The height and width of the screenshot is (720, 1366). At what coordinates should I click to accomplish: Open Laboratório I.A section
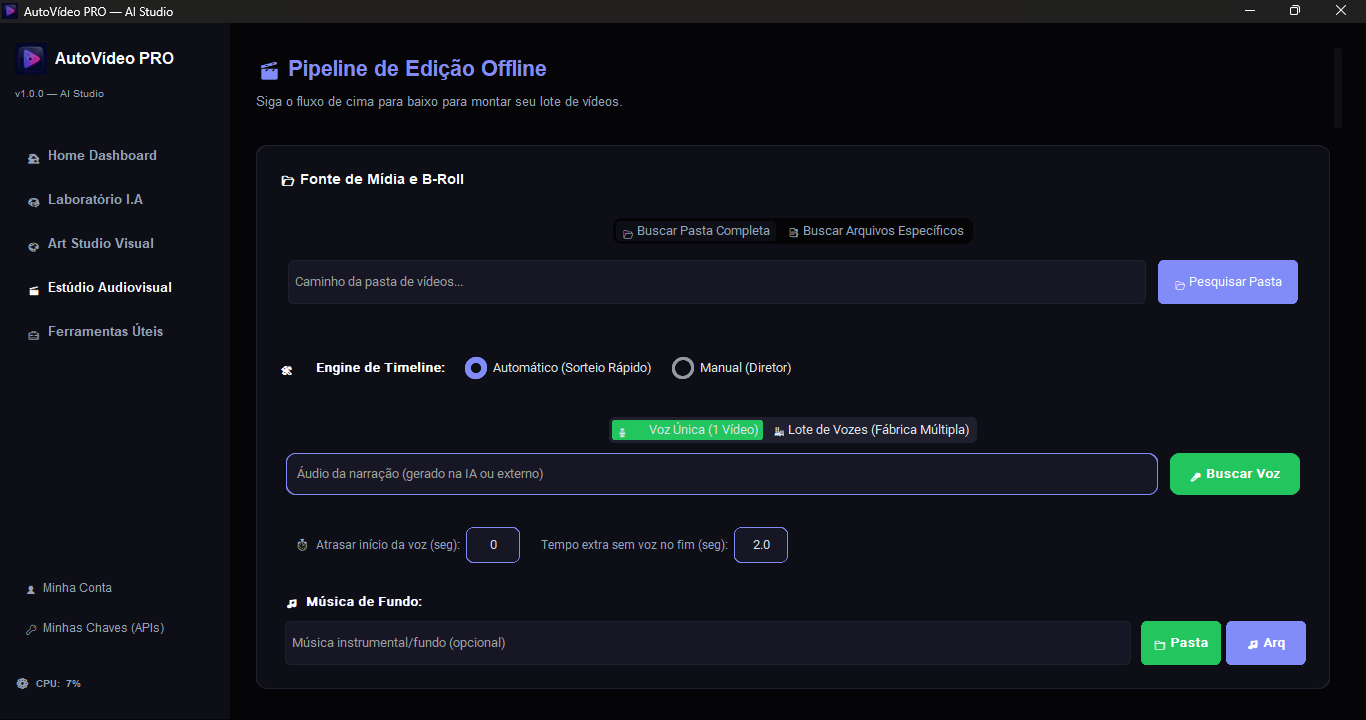click(95, 200)
